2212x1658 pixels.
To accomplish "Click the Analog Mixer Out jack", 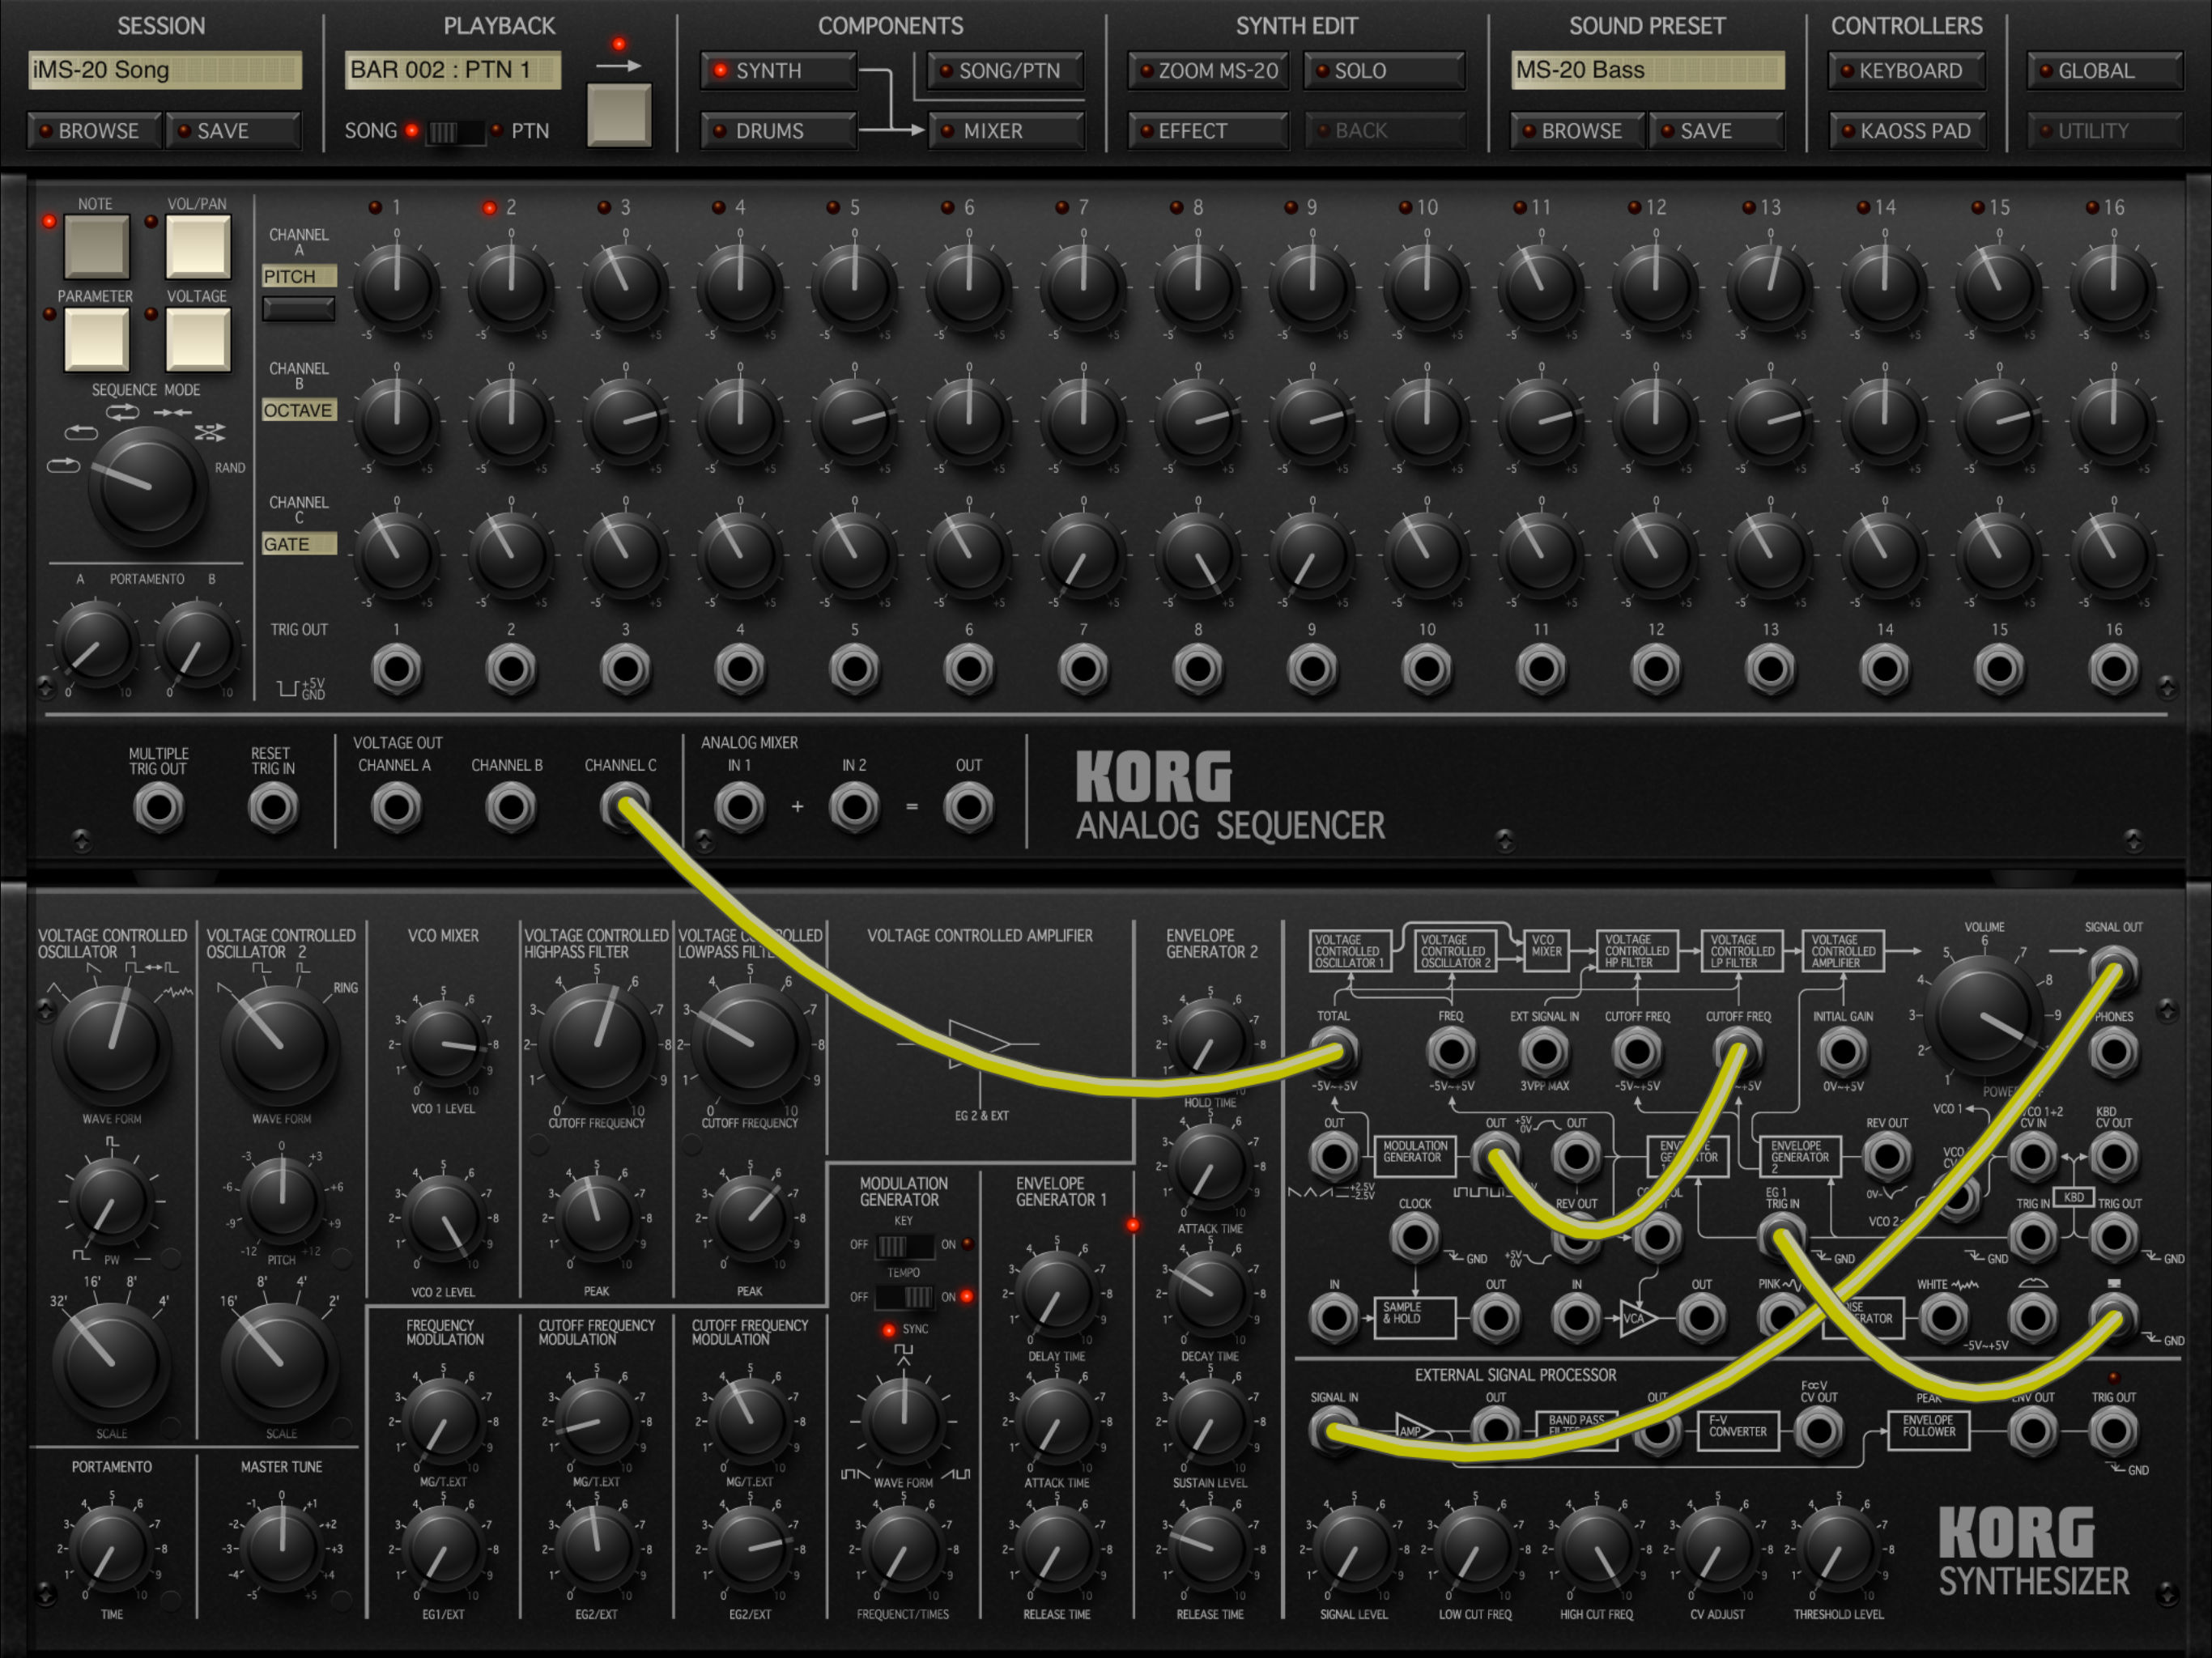I will tap(968, 807).
